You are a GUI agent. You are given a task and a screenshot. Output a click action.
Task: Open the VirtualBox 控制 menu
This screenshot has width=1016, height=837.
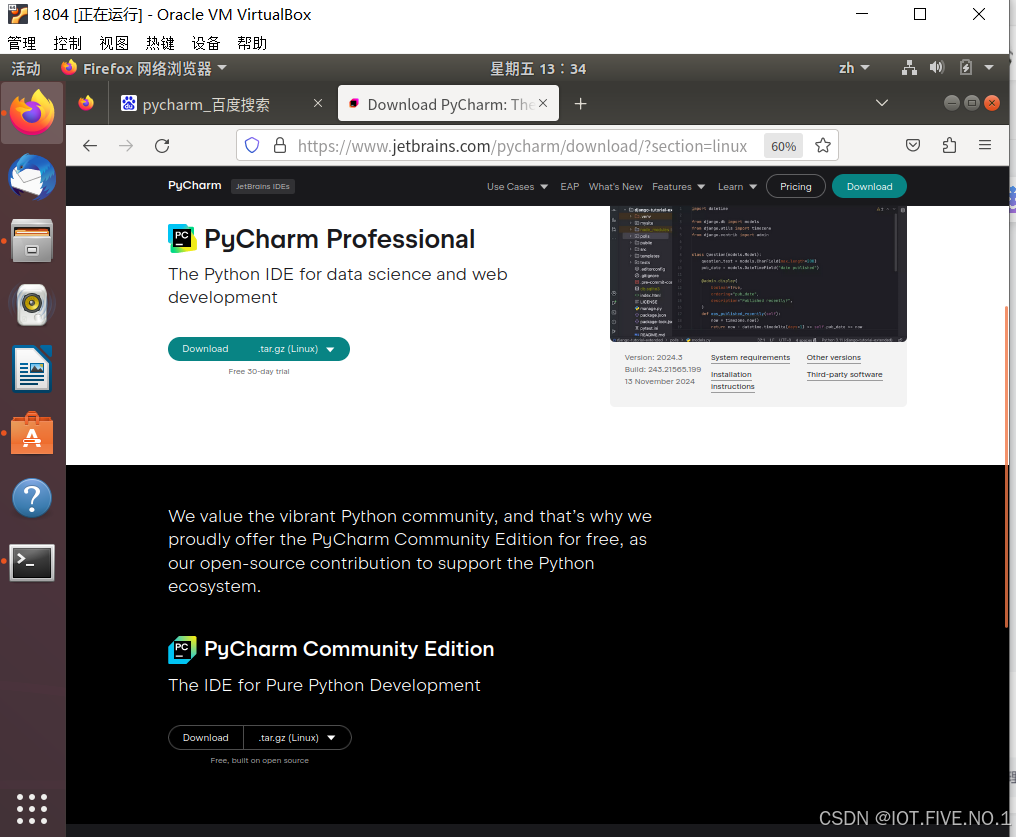point(67,43)
